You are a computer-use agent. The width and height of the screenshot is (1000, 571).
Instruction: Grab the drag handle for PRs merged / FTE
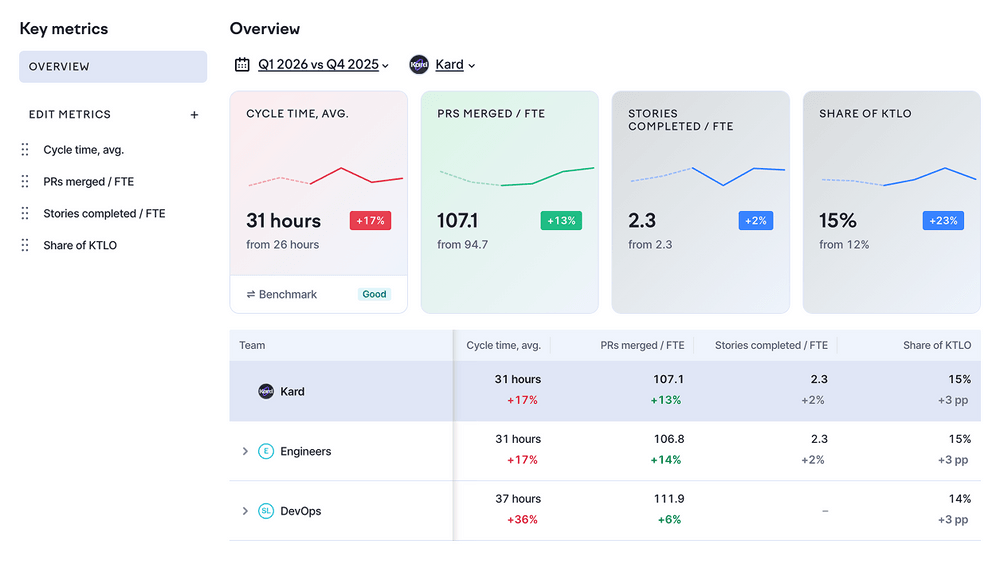pos(25,182)
